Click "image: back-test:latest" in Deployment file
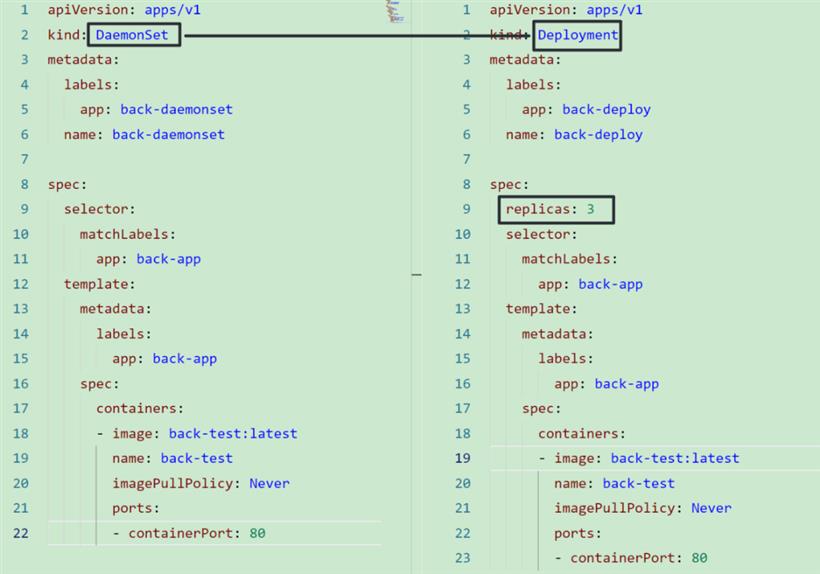This screenshot has width=820, height=574. point(647,458)
